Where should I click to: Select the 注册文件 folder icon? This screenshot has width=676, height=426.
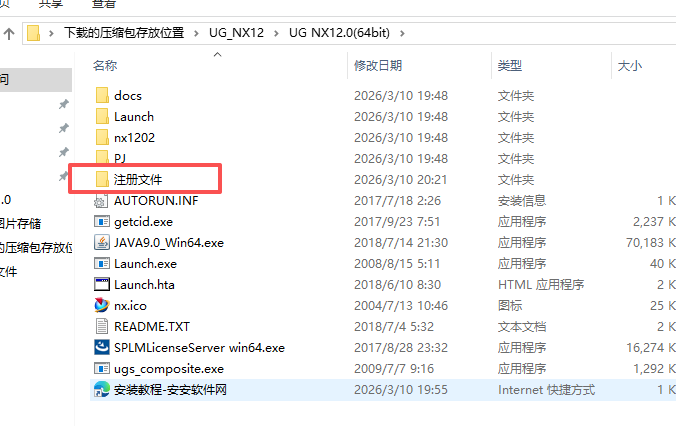tap(102, 179)
